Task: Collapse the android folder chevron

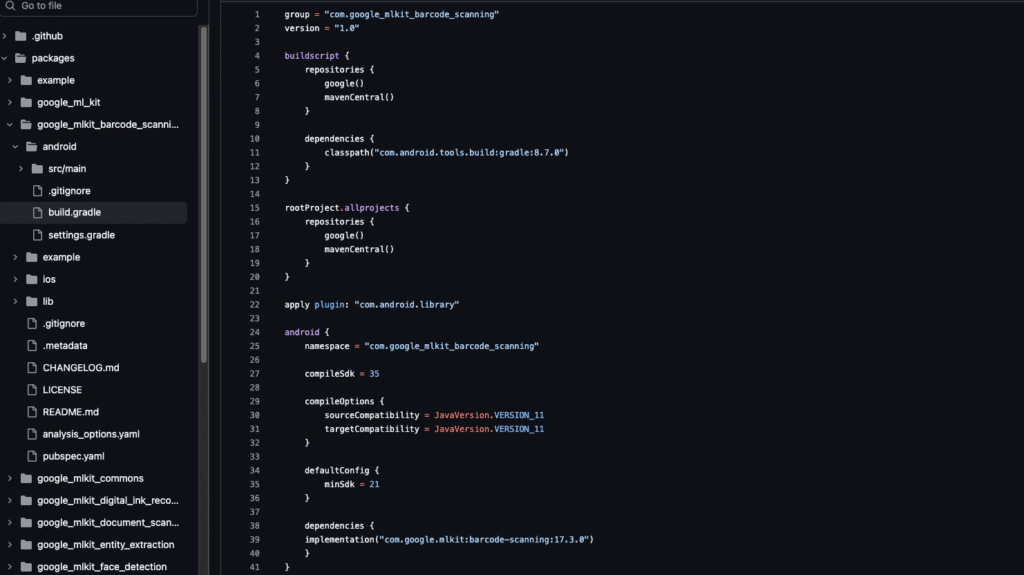Action: coord(16,147)
